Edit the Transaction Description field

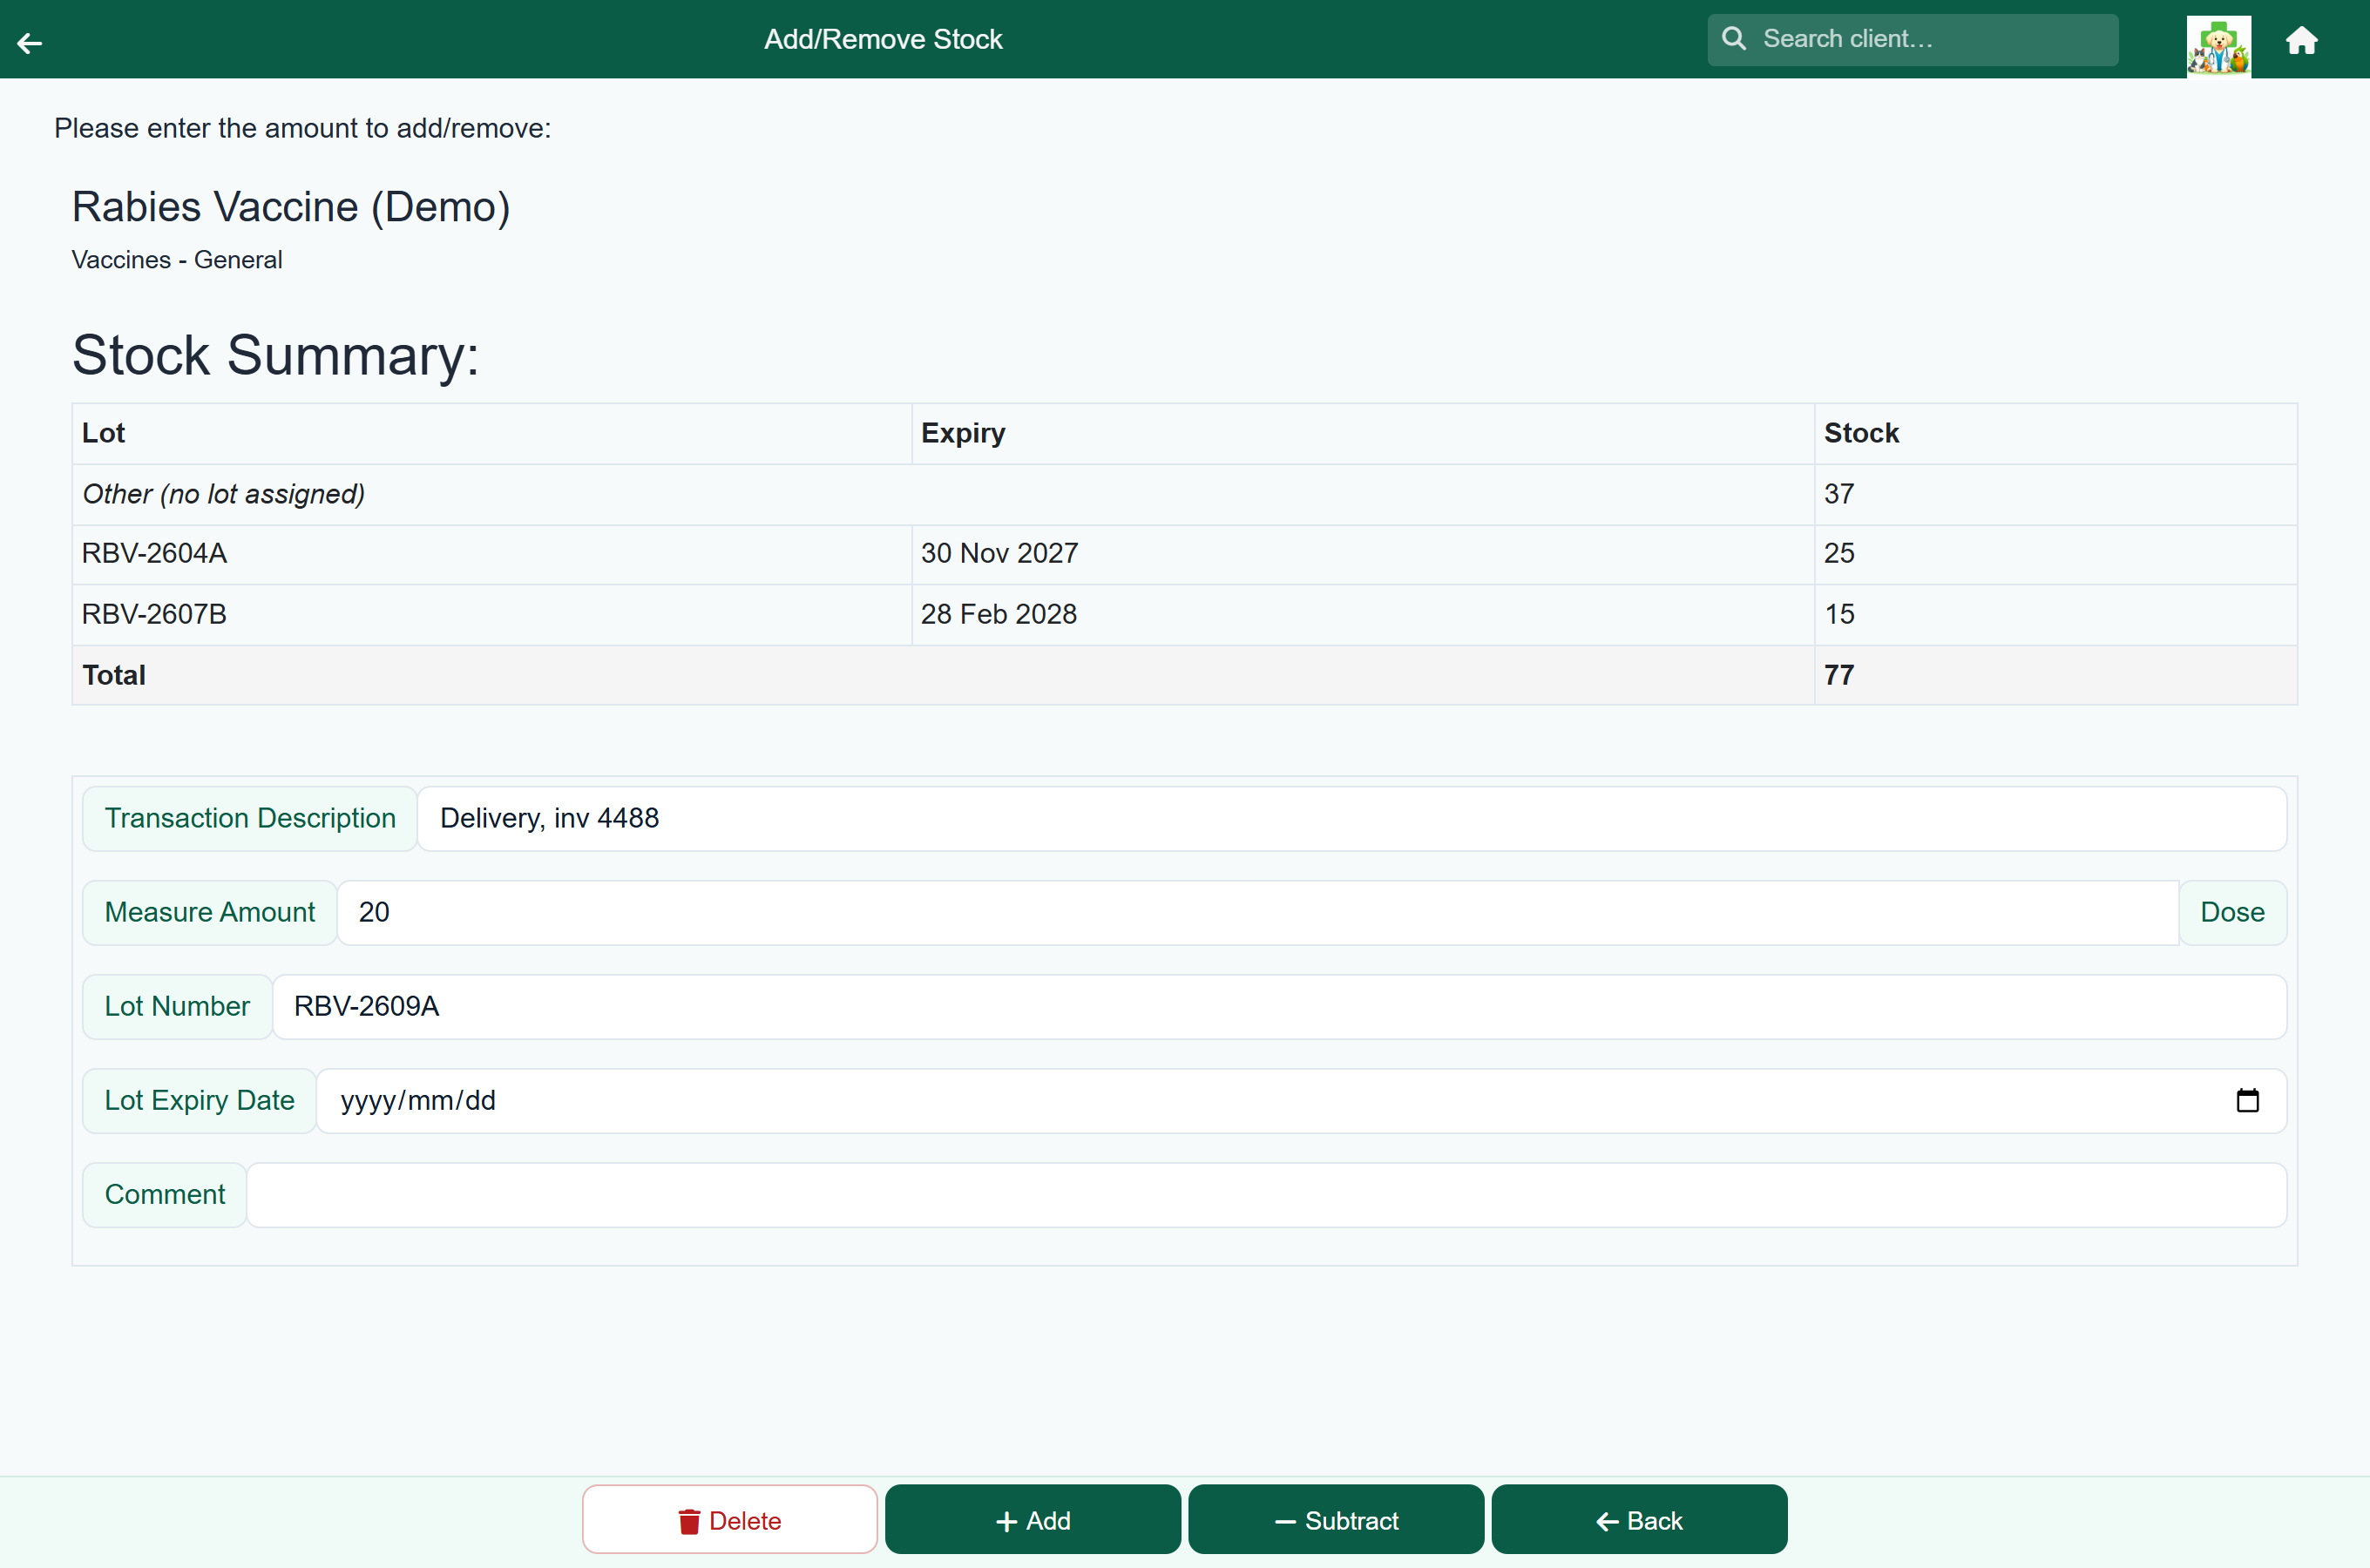1351,818
